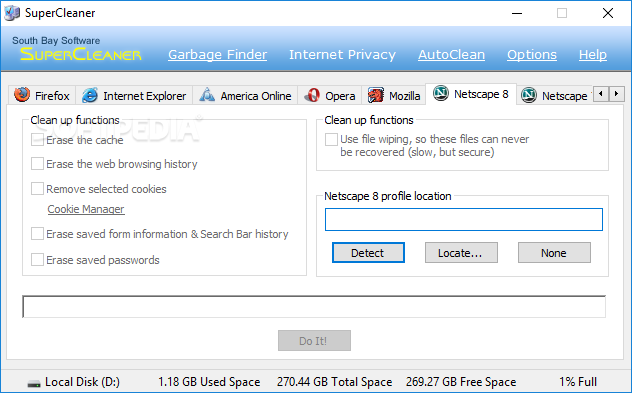Click the Locate... button
Viewport: 632px width, 393px height.
tap(461, 253)
